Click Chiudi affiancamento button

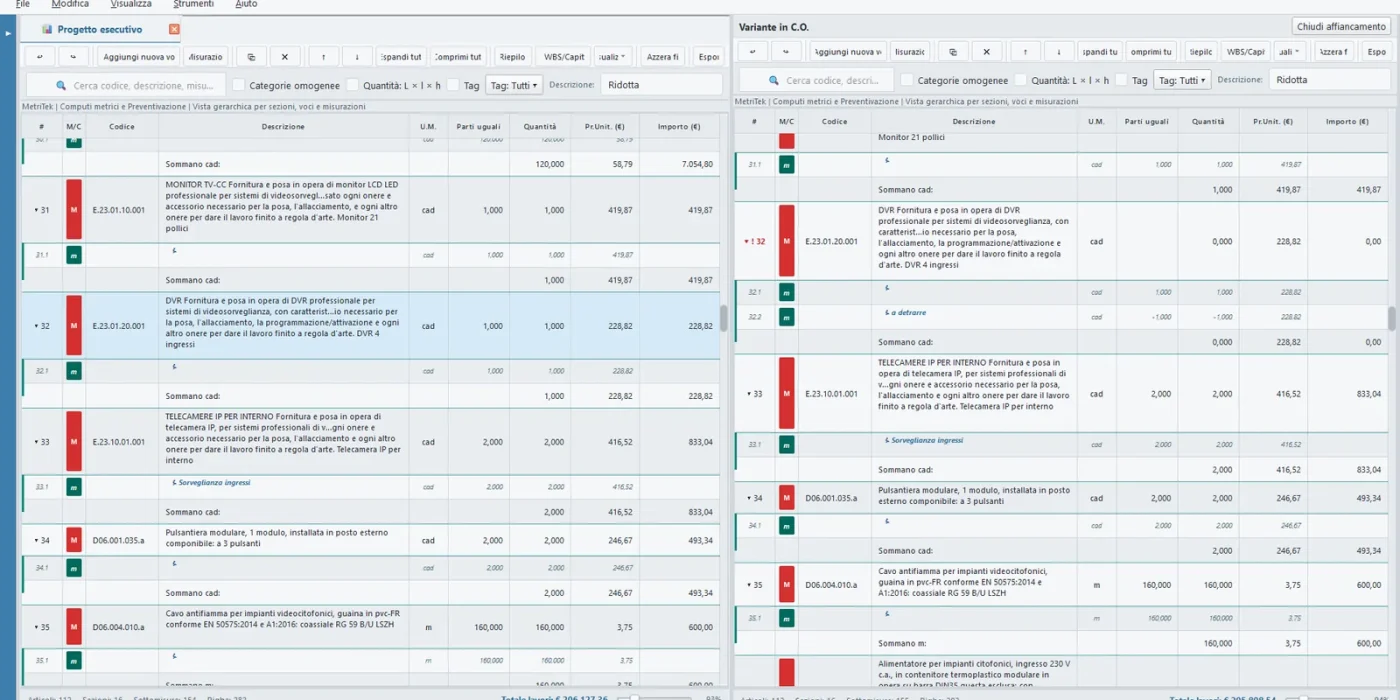(x=1341, y=27)
